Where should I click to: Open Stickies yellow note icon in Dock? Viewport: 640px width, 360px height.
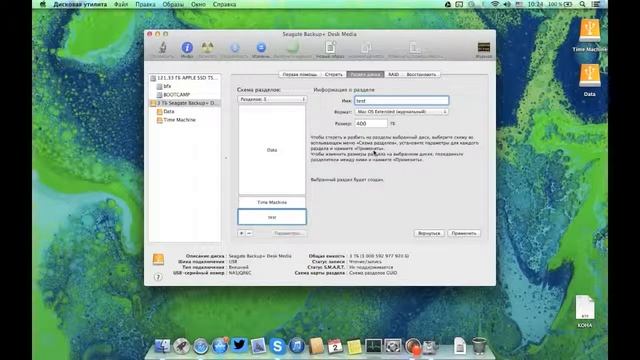pyautogui.click(x=354, y=346)
